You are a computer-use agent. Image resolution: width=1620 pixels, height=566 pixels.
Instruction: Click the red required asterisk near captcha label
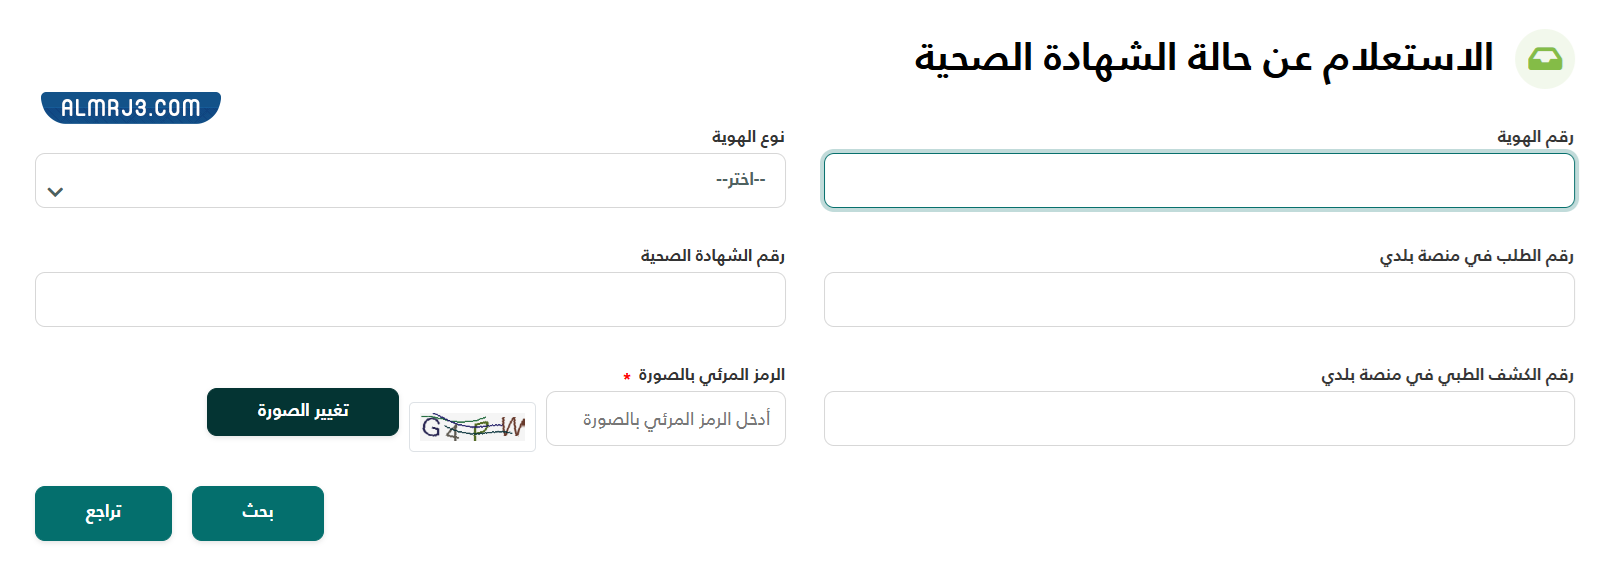click(x=627, y=377)
